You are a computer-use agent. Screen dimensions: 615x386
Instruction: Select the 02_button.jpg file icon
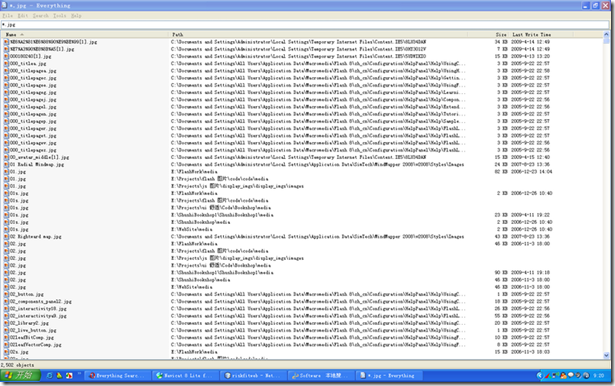6,294
